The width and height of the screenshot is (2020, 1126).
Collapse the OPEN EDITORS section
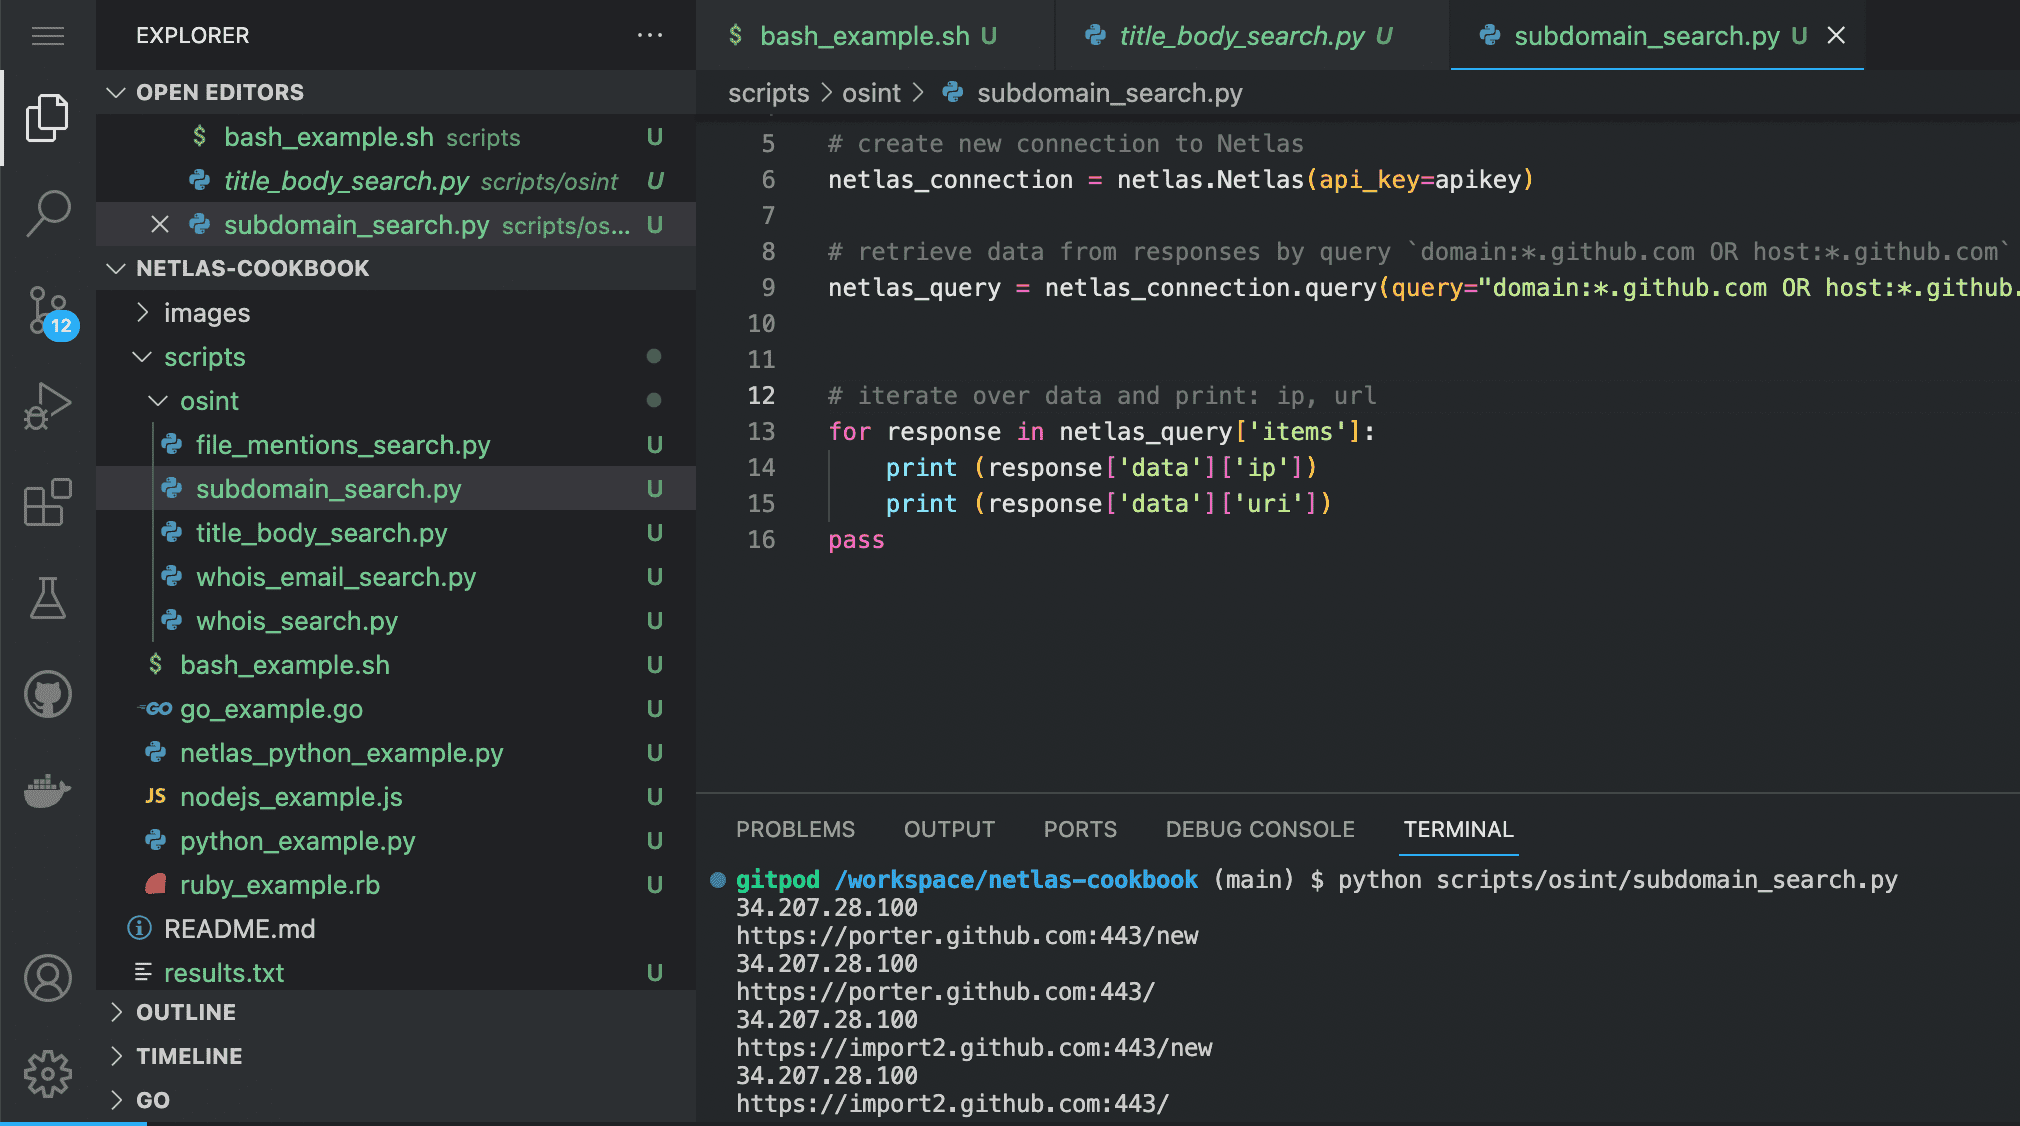(x=117, y=92)
